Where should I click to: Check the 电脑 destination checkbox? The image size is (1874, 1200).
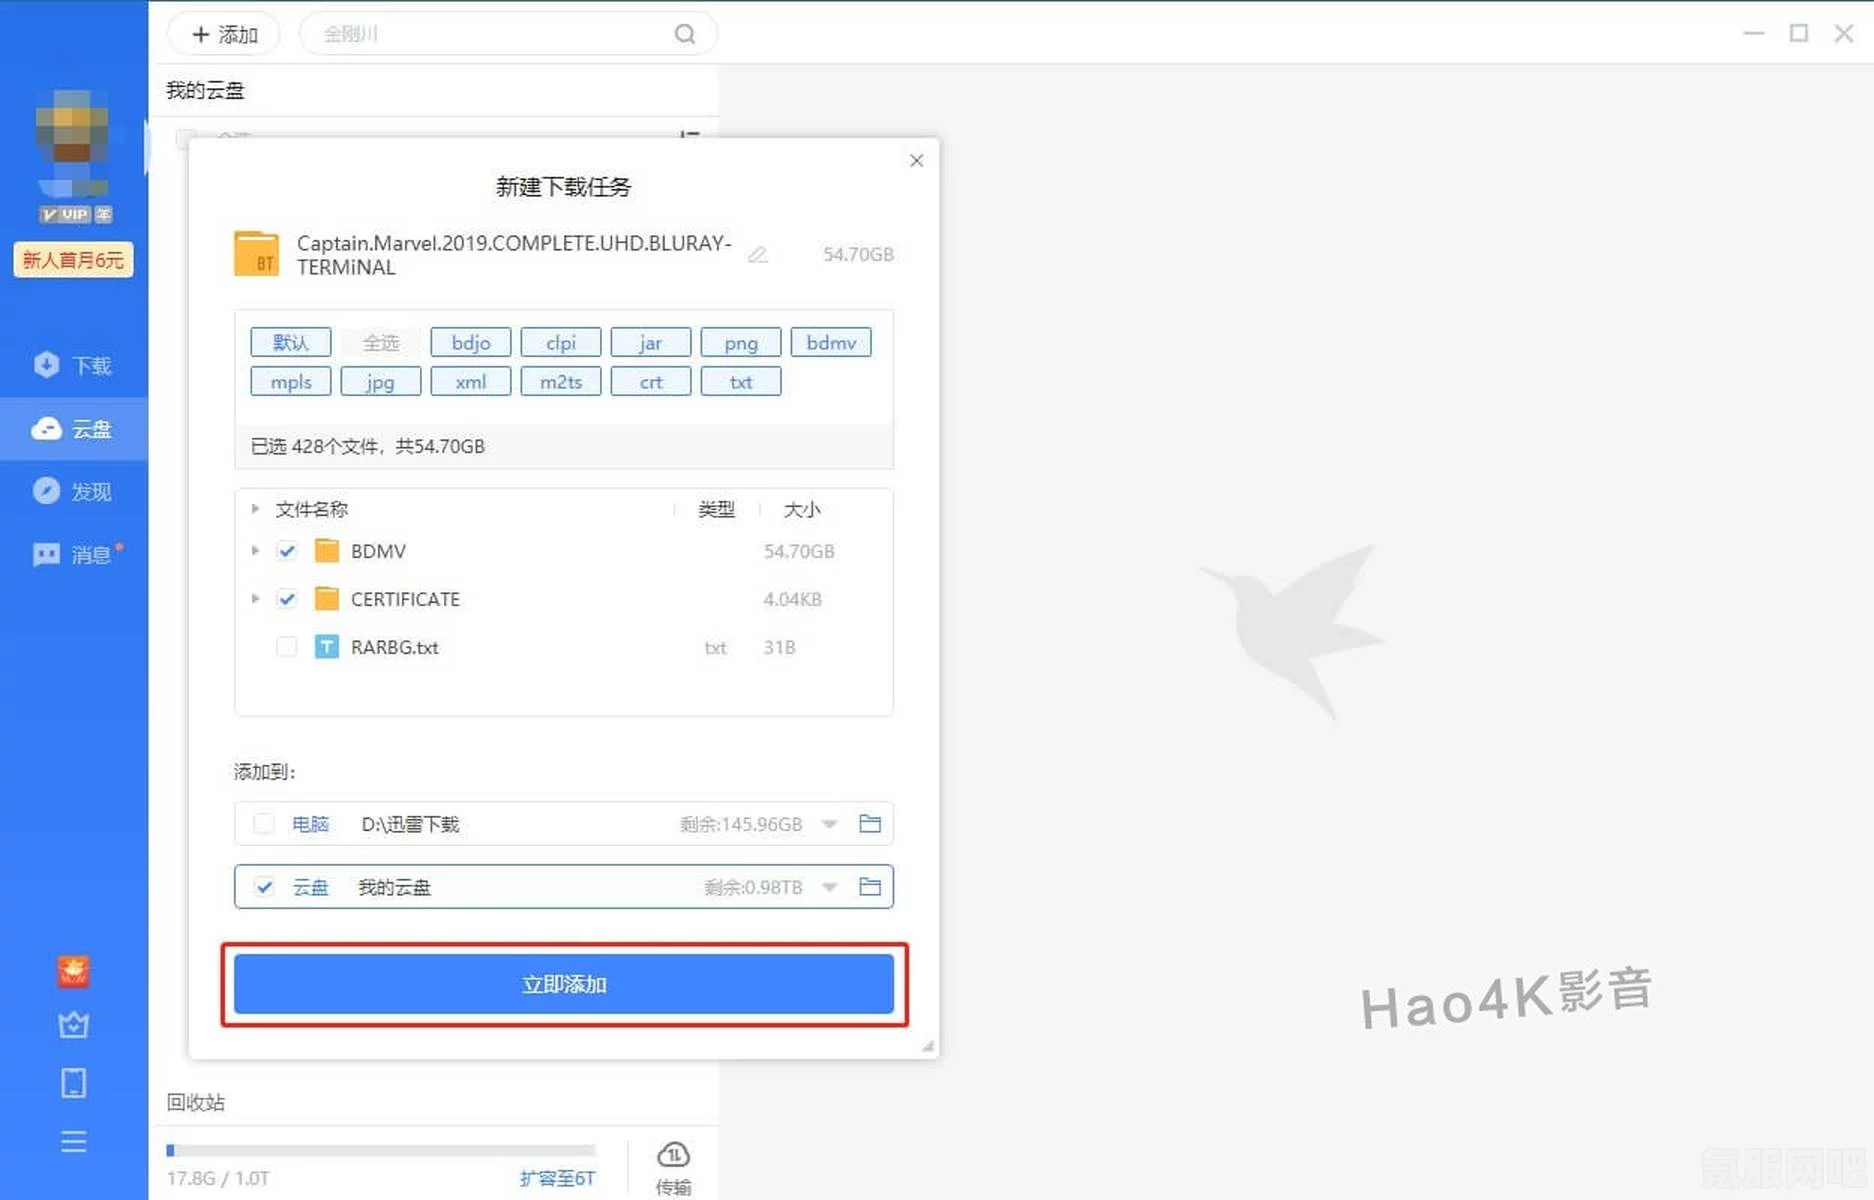[x=264, y=823]
